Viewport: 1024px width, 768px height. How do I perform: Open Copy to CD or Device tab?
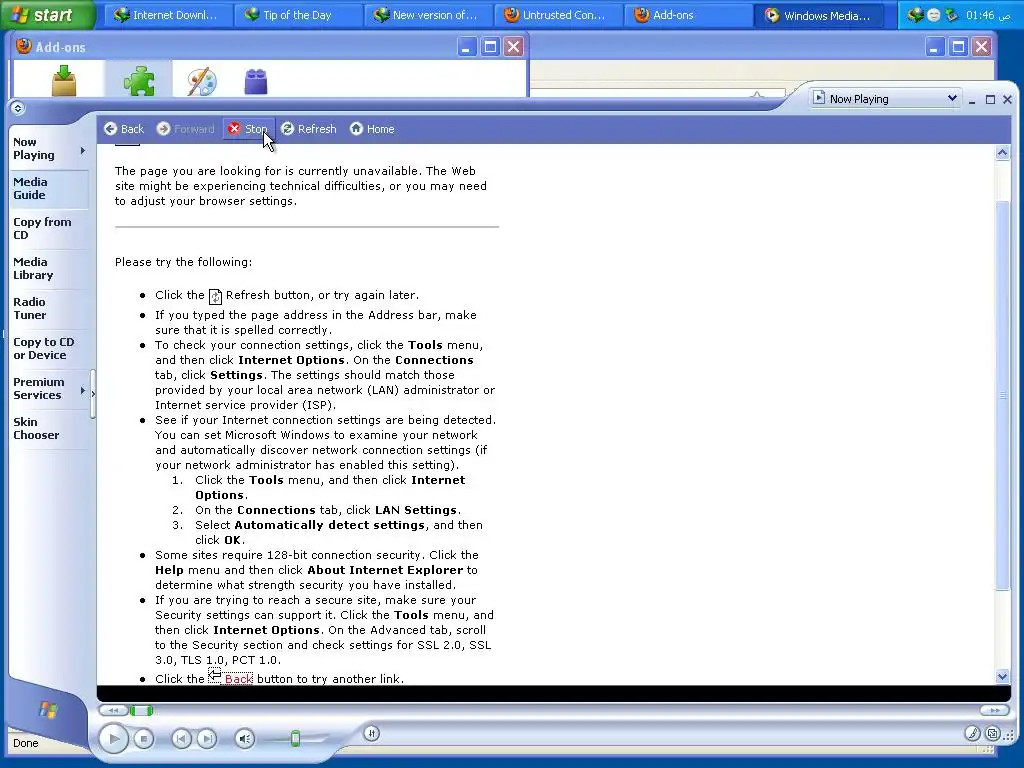coord(49,349)
